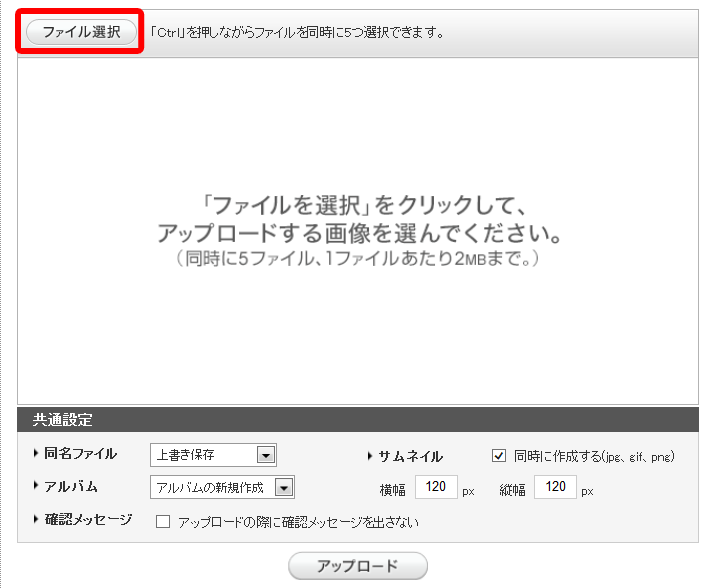Click the triangle bullet beside 確認メッセージ
This screenshot has width=713, height=588.
37,519
